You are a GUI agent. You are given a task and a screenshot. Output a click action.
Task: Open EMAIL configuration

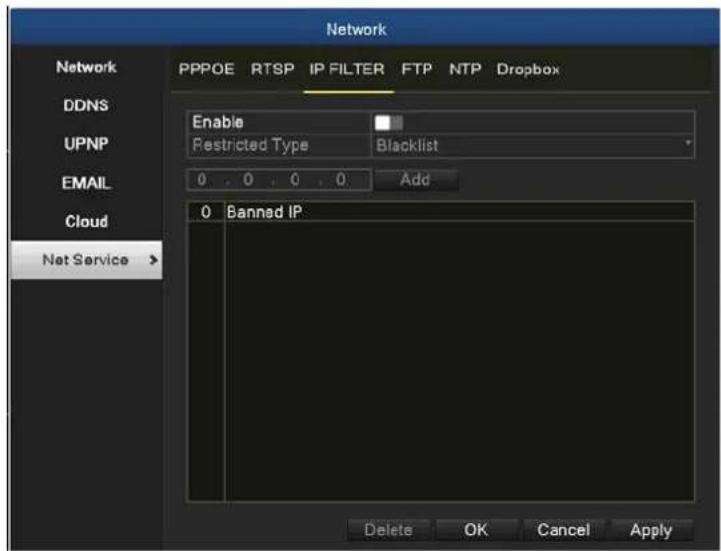[86, 183]
